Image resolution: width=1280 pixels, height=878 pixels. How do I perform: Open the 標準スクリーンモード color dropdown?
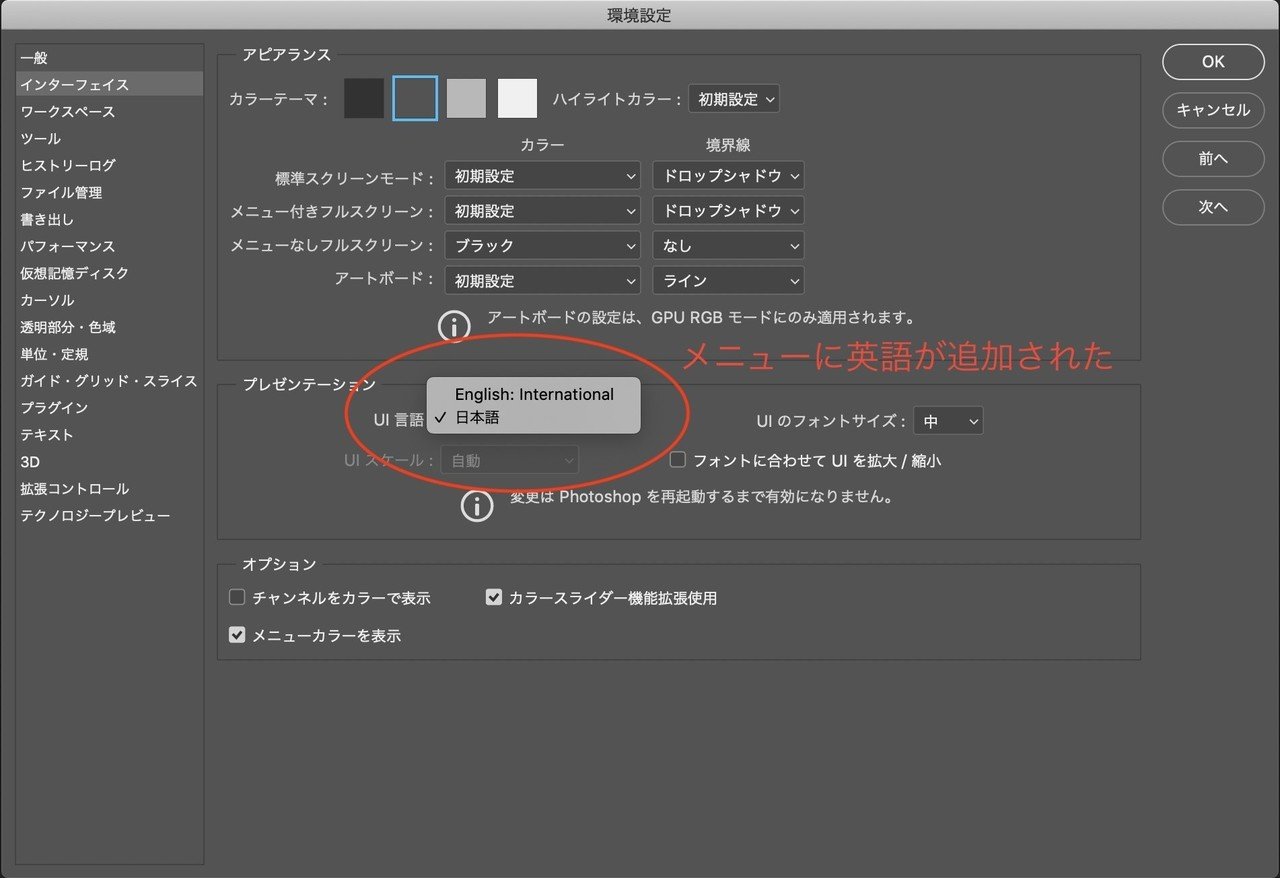541,175
